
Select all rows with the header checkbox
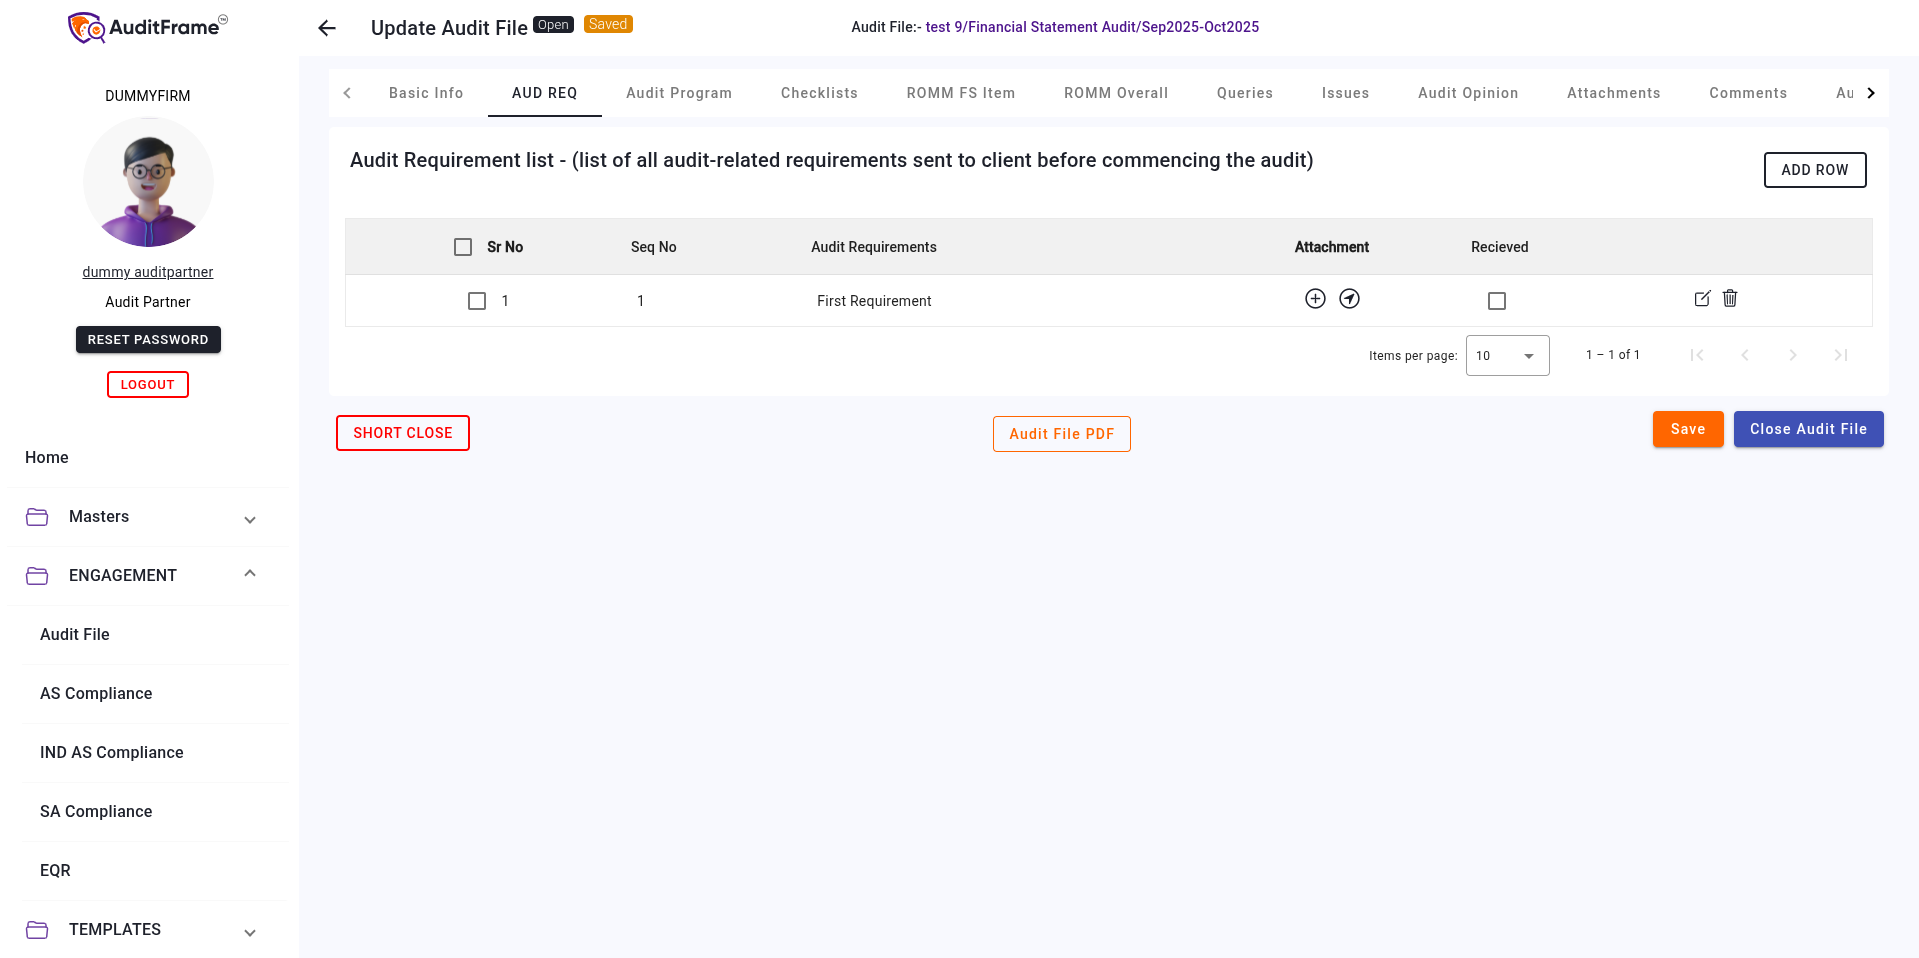pyautogui.click(x=462, y=246)
